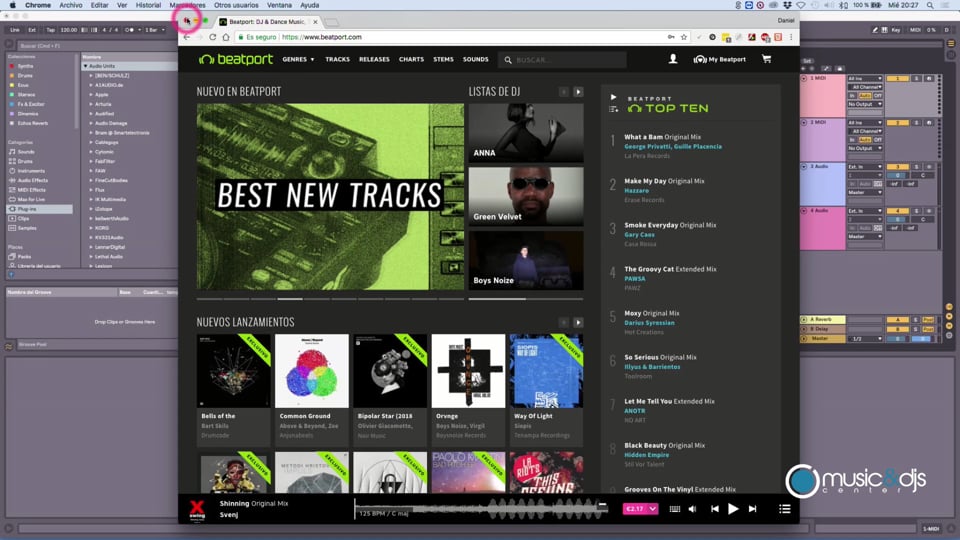Open Spotlight search in menu bar
The width and height of the screenshot is (960, 540).
pyautogui.click(x=930, y=5)
